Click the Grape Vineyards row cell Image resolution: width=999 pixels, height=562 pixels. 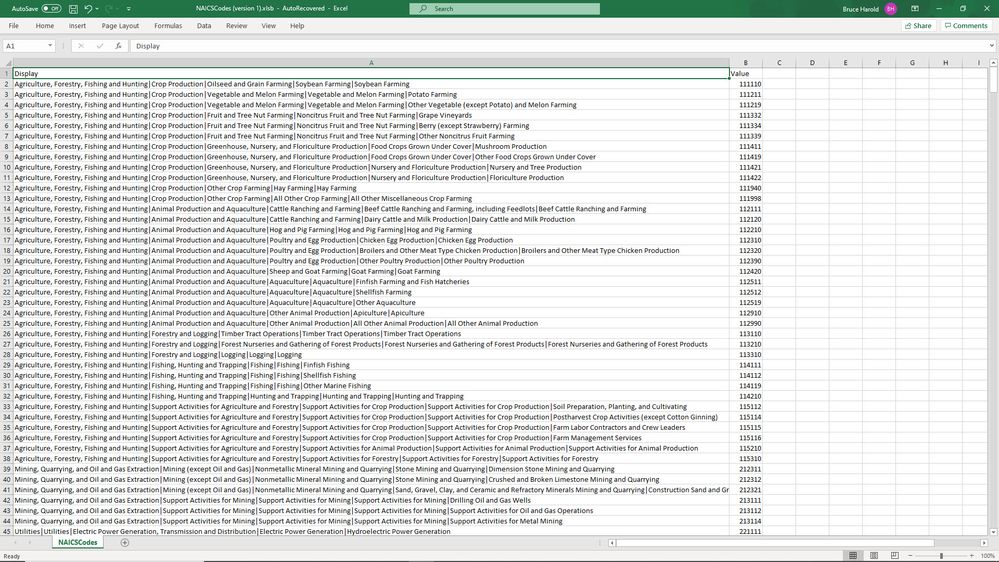point(371,115)
